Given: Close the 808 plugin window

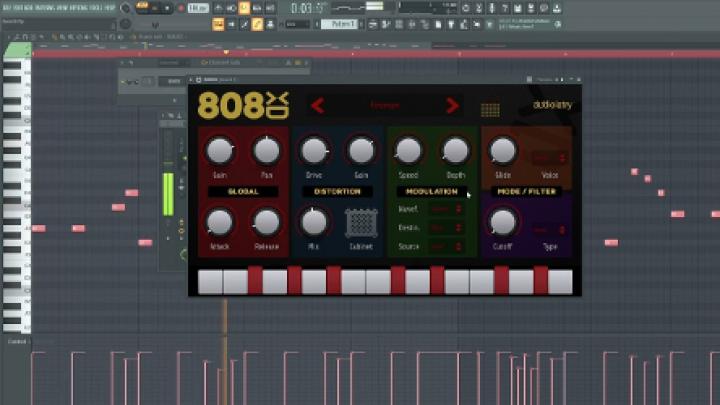Looking at the screenshot, I should [x=578, y=80].
